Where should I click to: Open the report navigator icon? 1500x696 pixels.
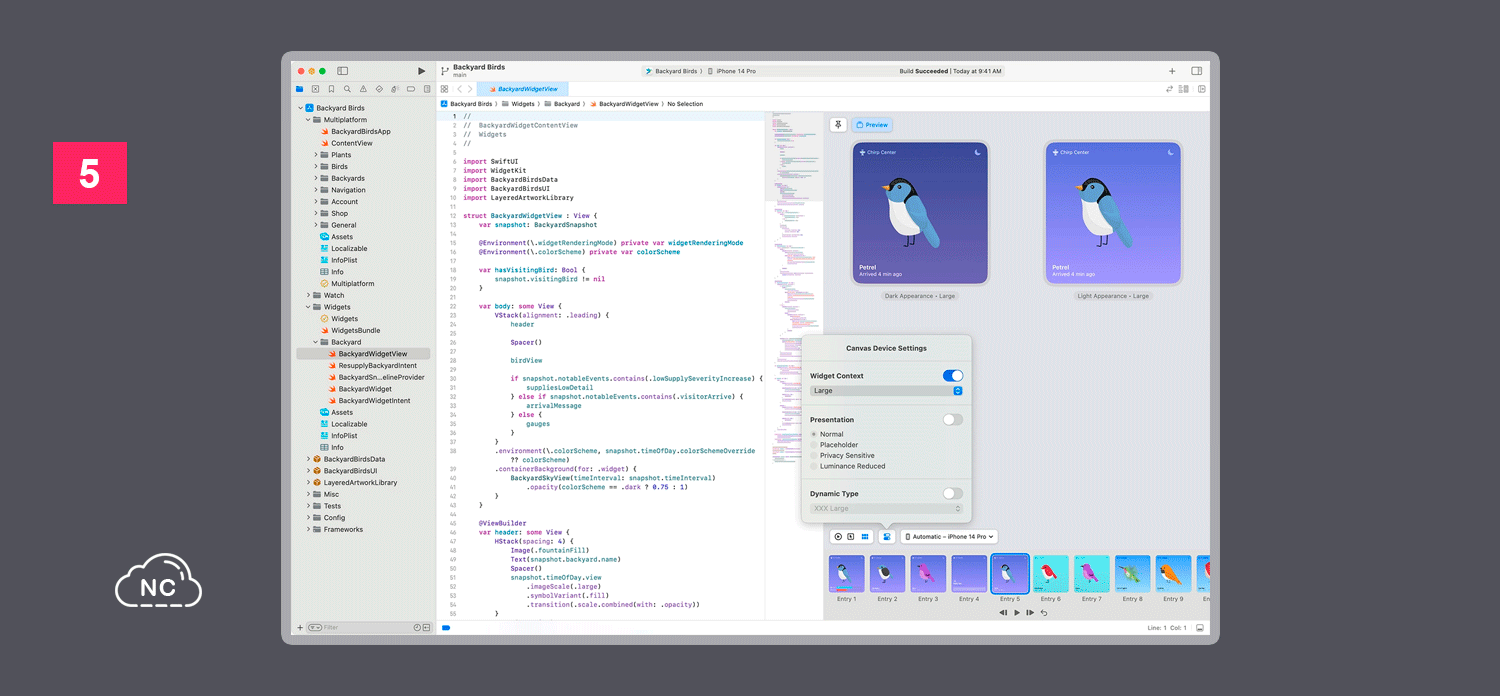tap(427, 89)
